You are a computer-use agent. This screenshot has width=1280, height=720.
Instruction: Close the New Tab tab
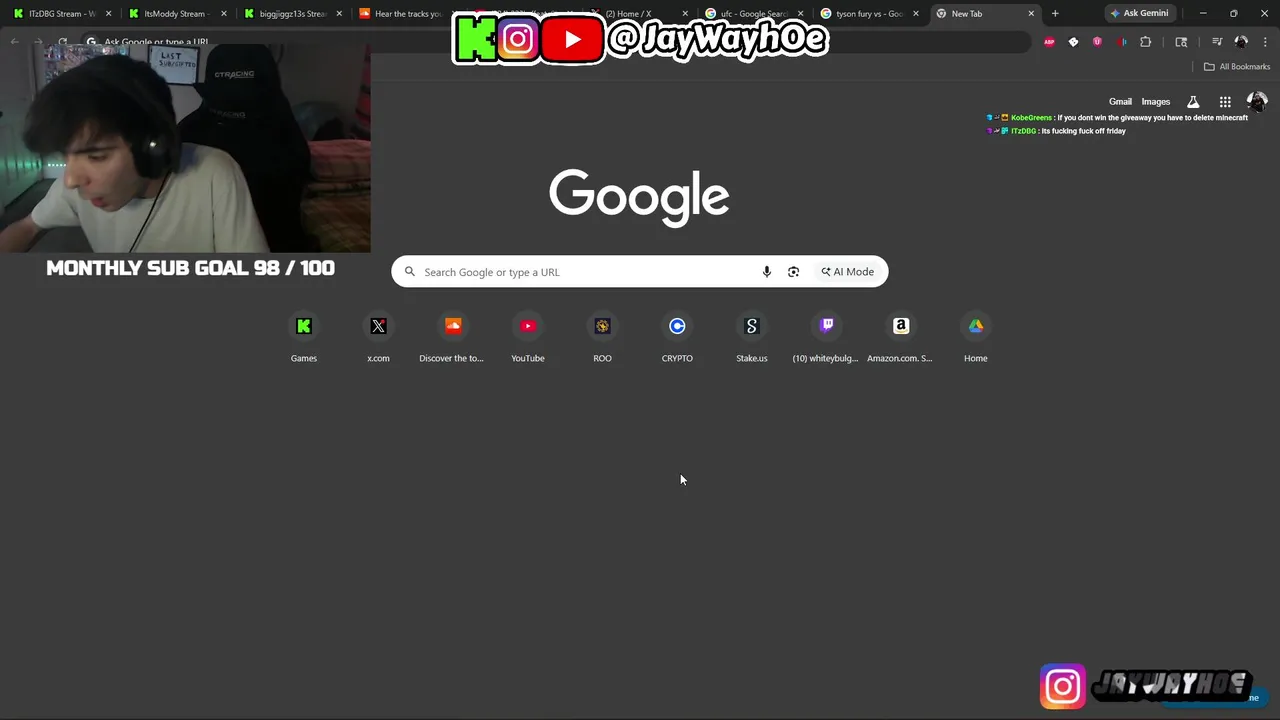[x=1031, y=14]
